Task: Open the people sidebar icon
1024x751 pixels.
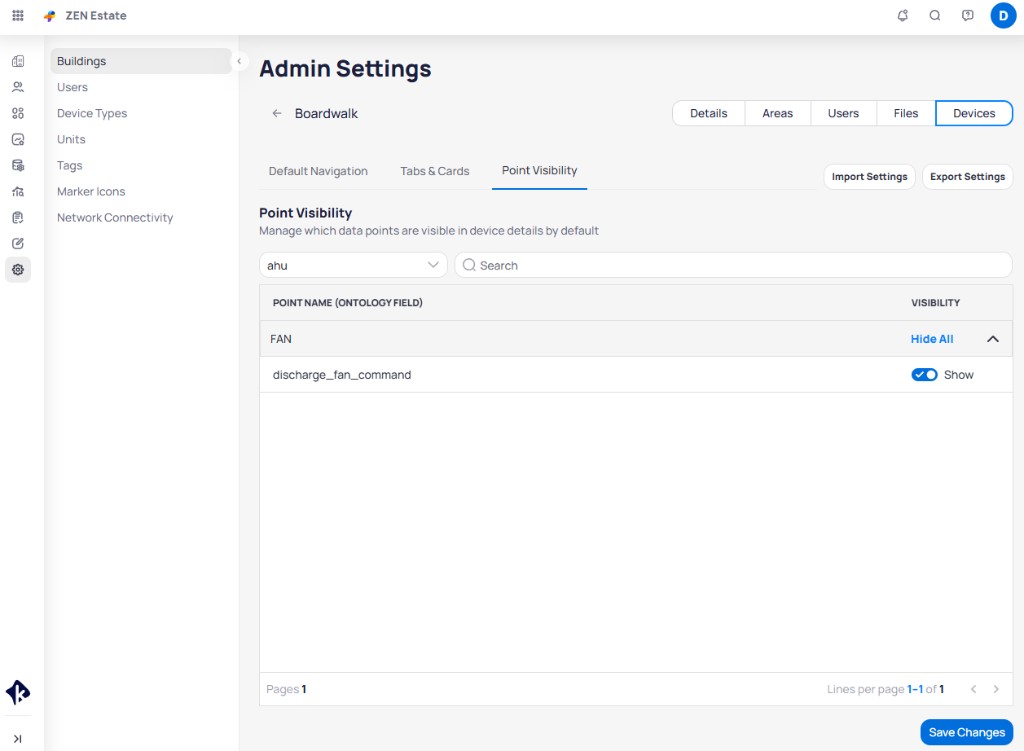Action: 18,87
